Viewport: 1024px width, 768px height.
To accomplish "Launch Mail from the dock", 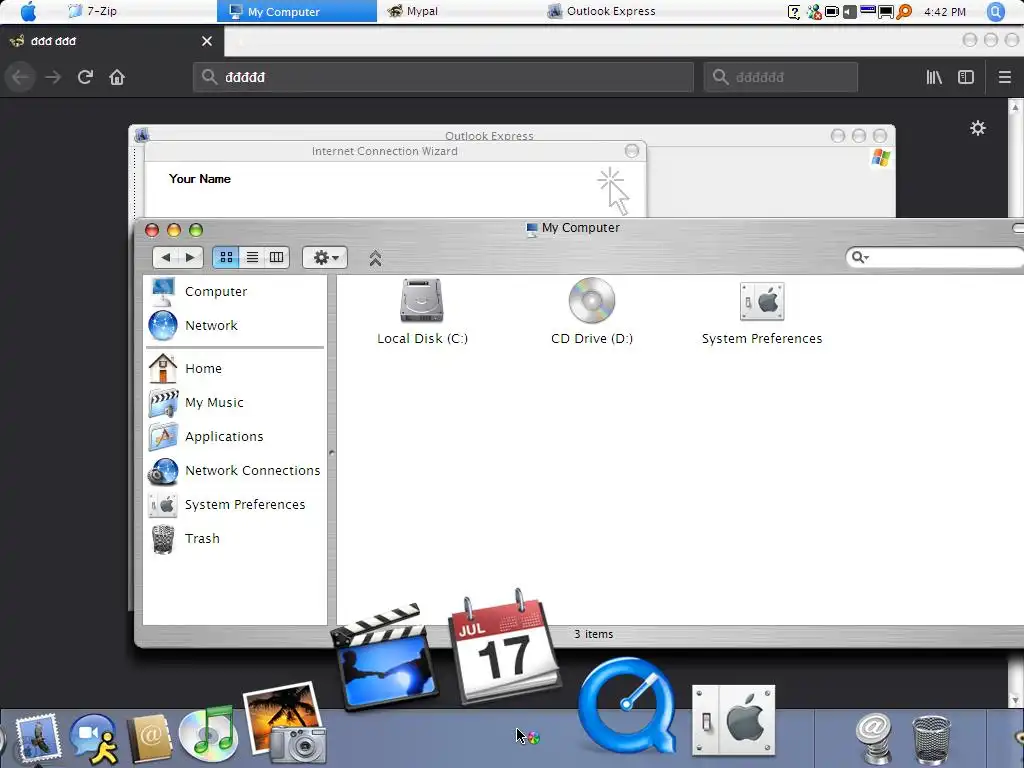I will [x=38, y=738].
